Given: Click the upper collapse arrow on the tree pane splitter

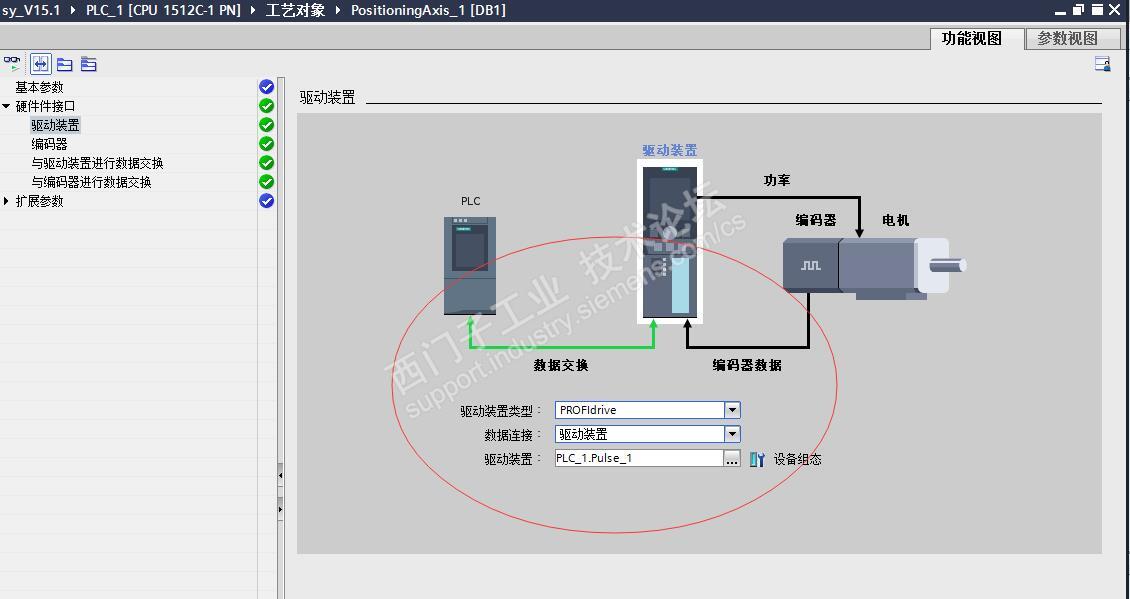Looking at the screenshot, I should [x=280, y=476].
